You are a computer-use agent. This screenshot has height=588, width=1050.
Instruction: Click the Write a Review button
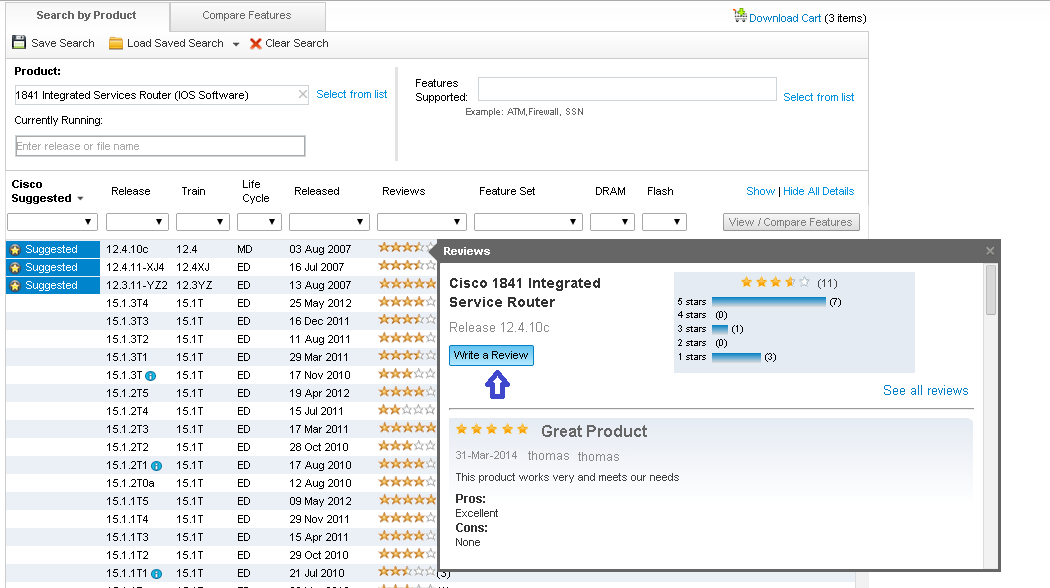pos(491,355)
